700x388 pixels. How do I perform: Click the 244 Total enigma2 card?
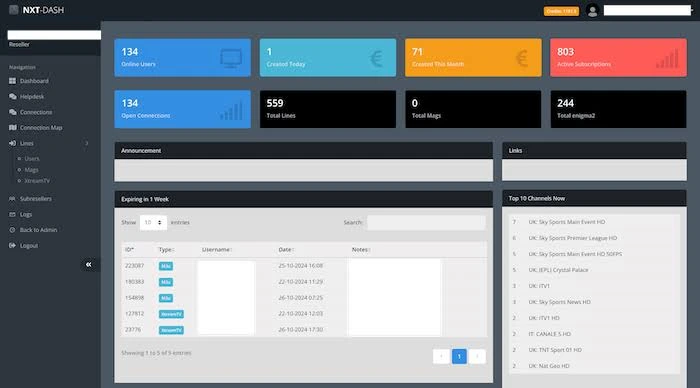(618, 109)
